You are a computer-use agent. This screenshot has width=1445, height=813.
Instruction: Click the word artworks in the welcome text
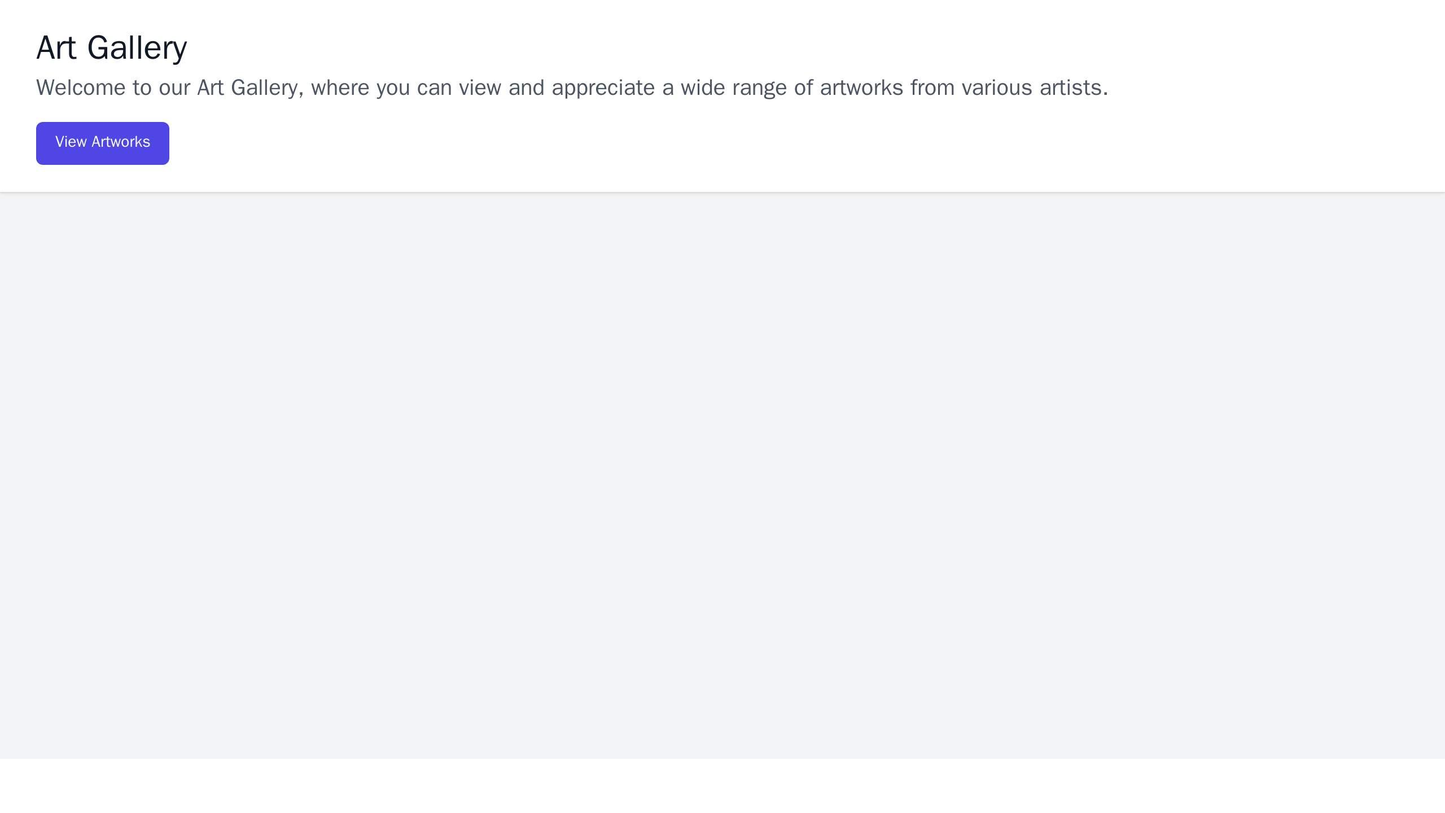pyautogui.click(x=858, y=88)
